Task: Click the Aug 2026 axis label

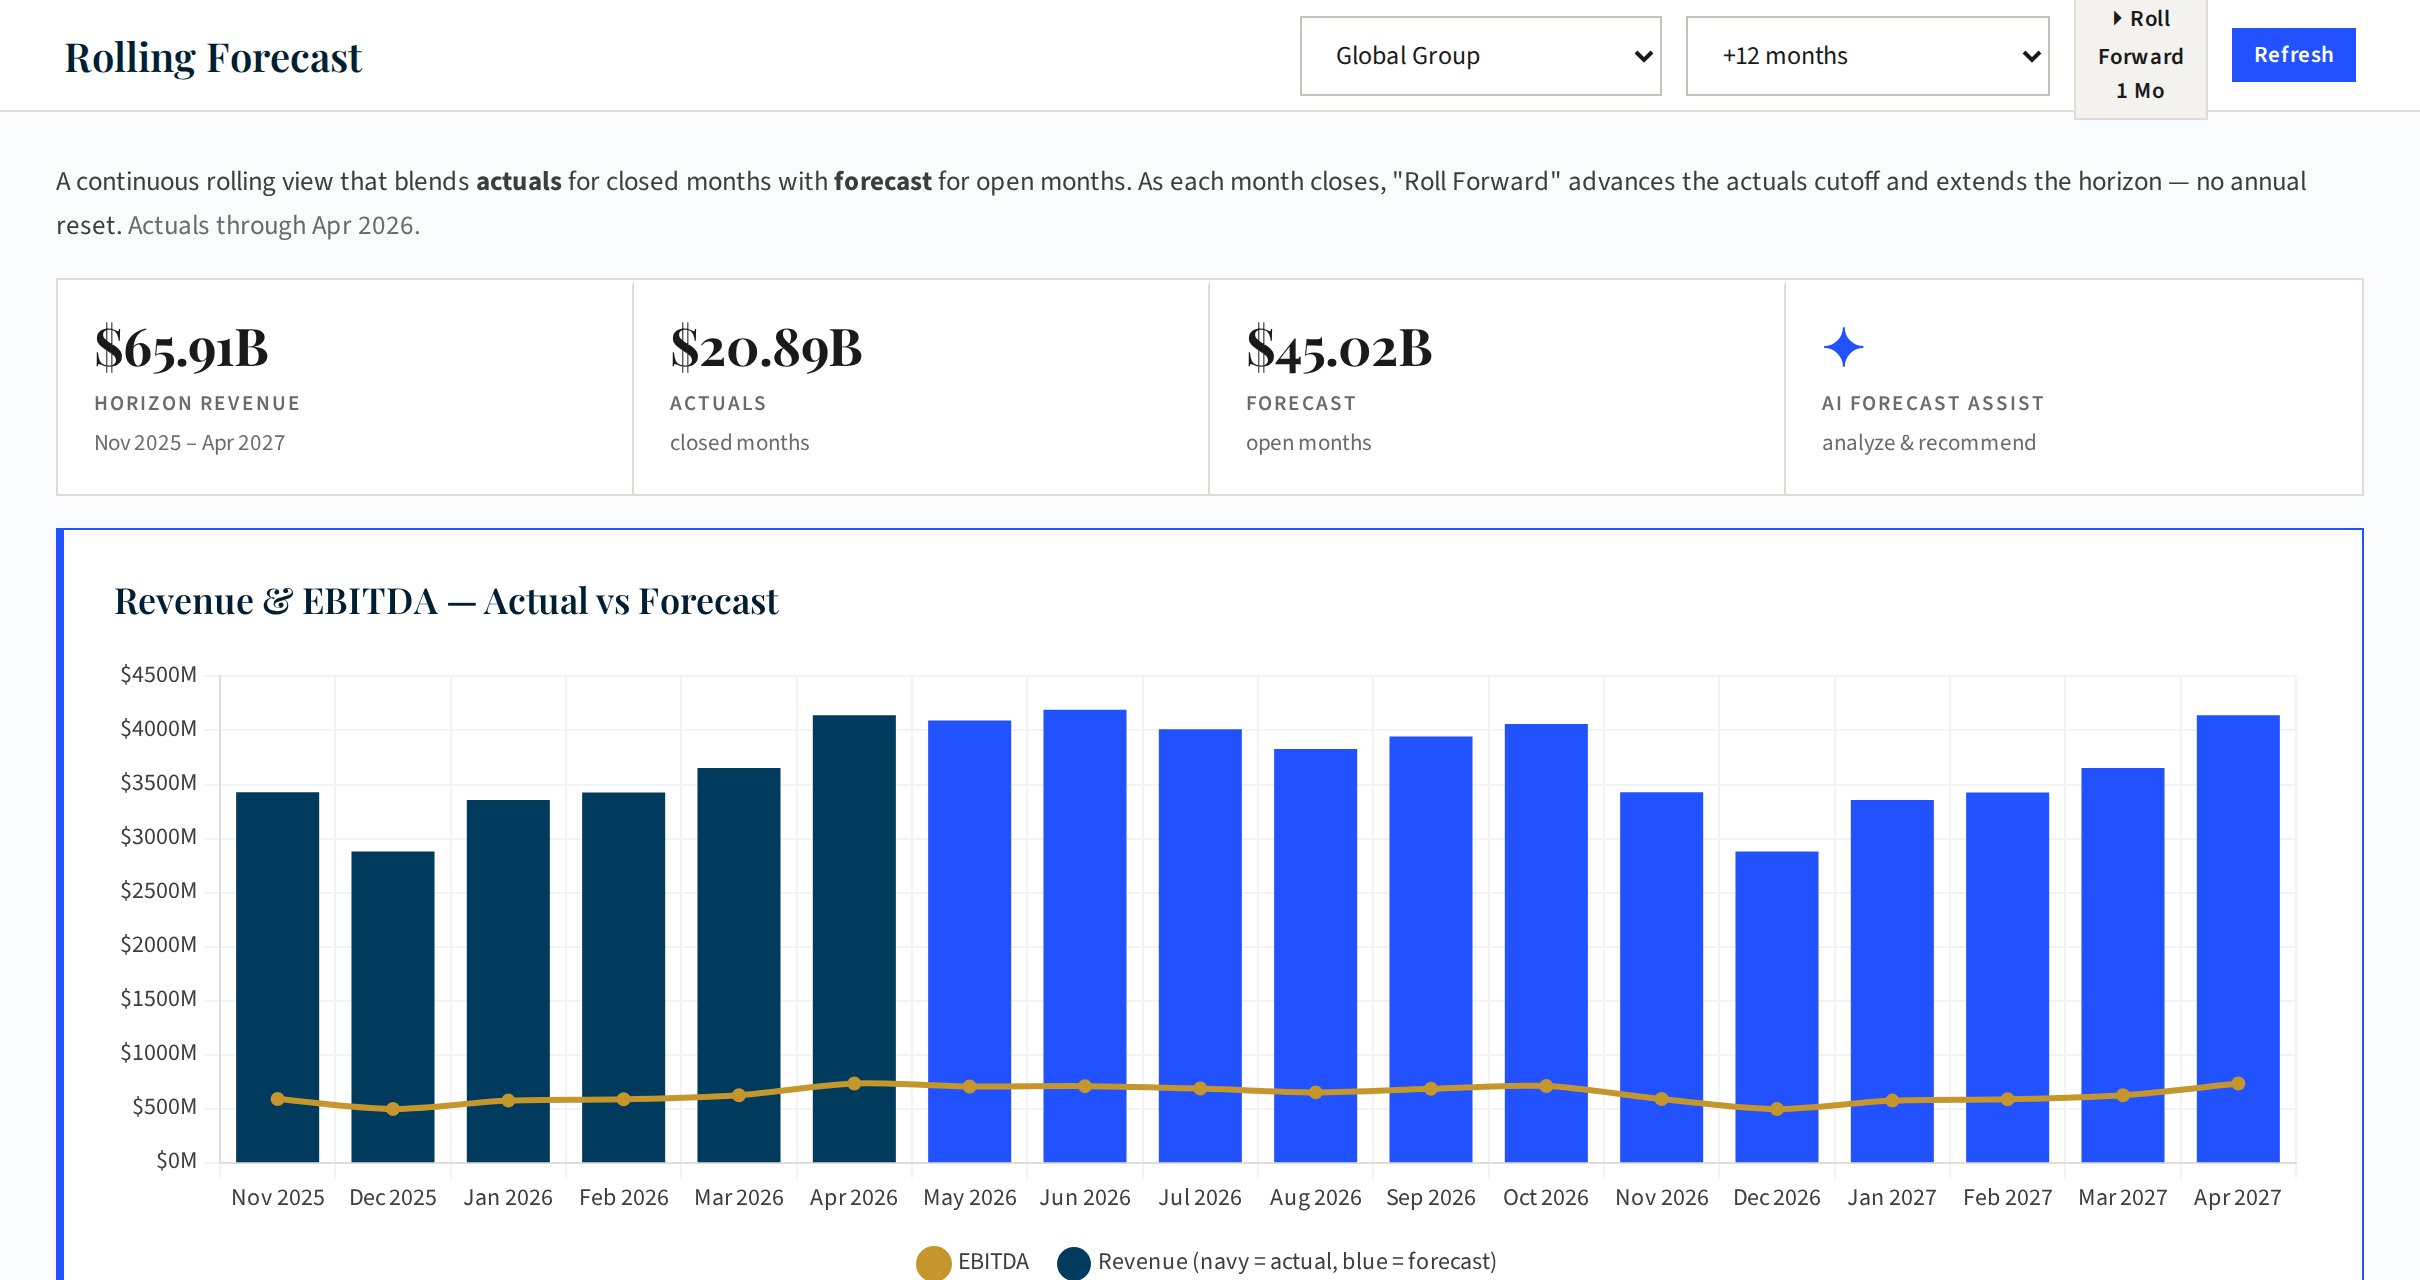Action: click(x=1315, y=1197)
